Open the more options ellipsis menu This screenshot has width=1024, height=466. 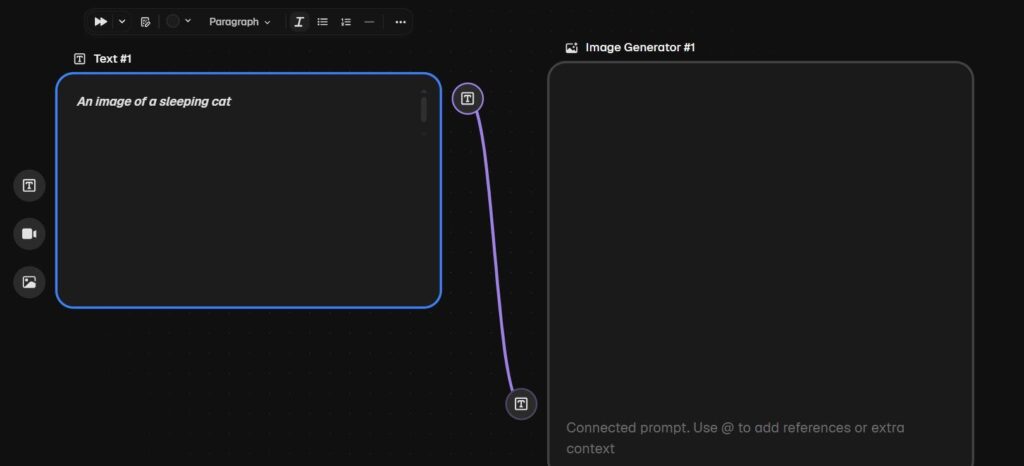(401, 22)
